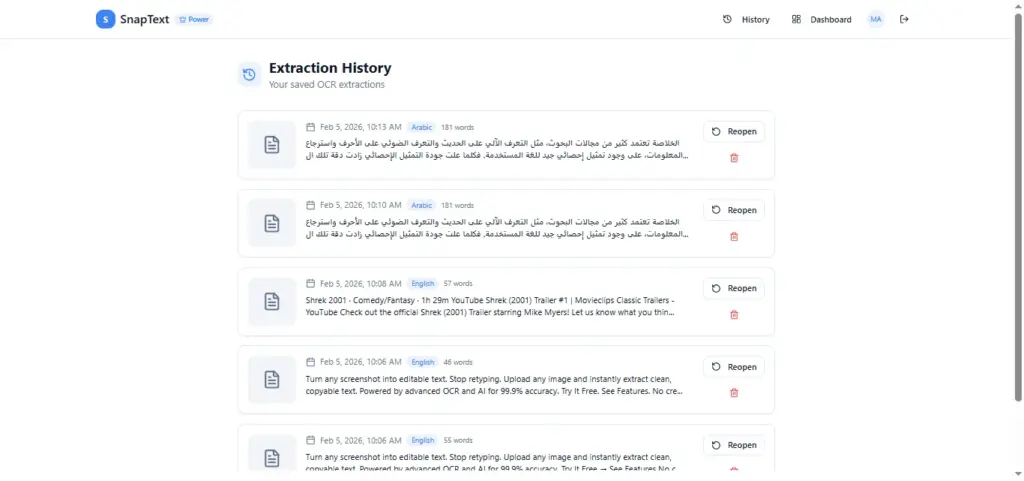Reopen the 10:13 AM Arabic extraction
1024x481 pixels.
click(x=733, y=132)
